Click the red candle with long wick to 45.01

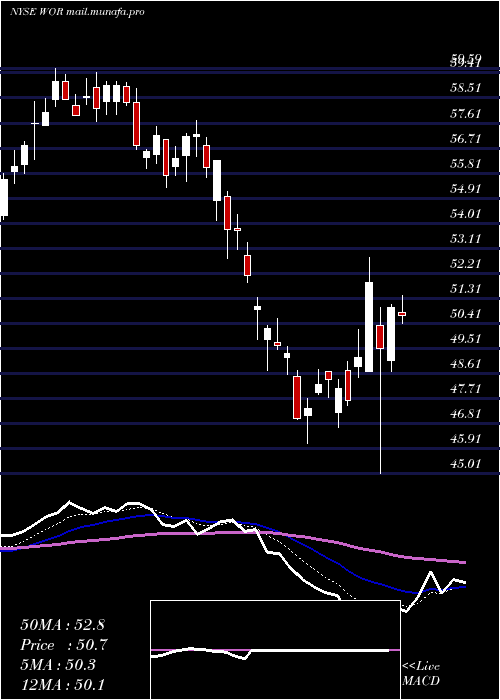click(x=380, y=337)
